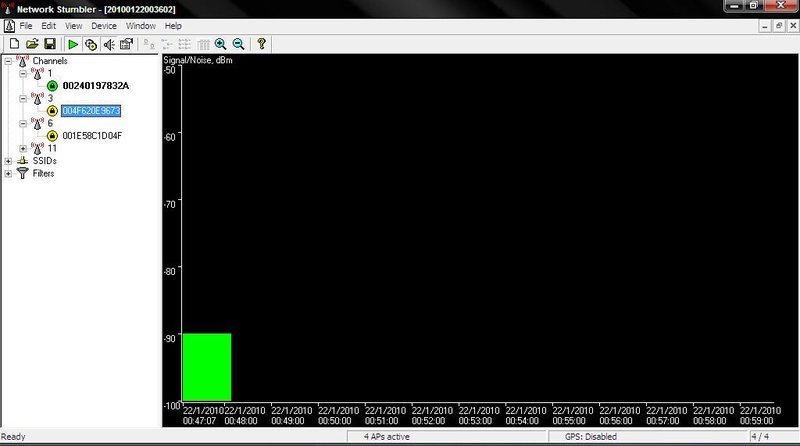Screen dimensions: 800x446
Task: Click the funnel icon beside Filters
Action: tap(23, 174)
